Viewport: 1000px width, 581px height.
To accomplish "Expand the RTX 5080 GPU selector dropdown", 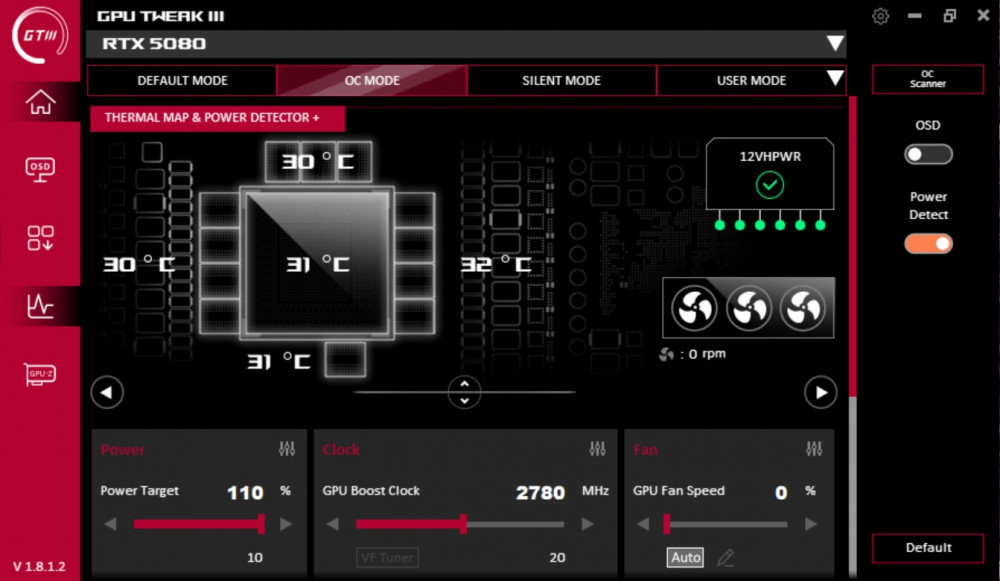I will (835, 43).
